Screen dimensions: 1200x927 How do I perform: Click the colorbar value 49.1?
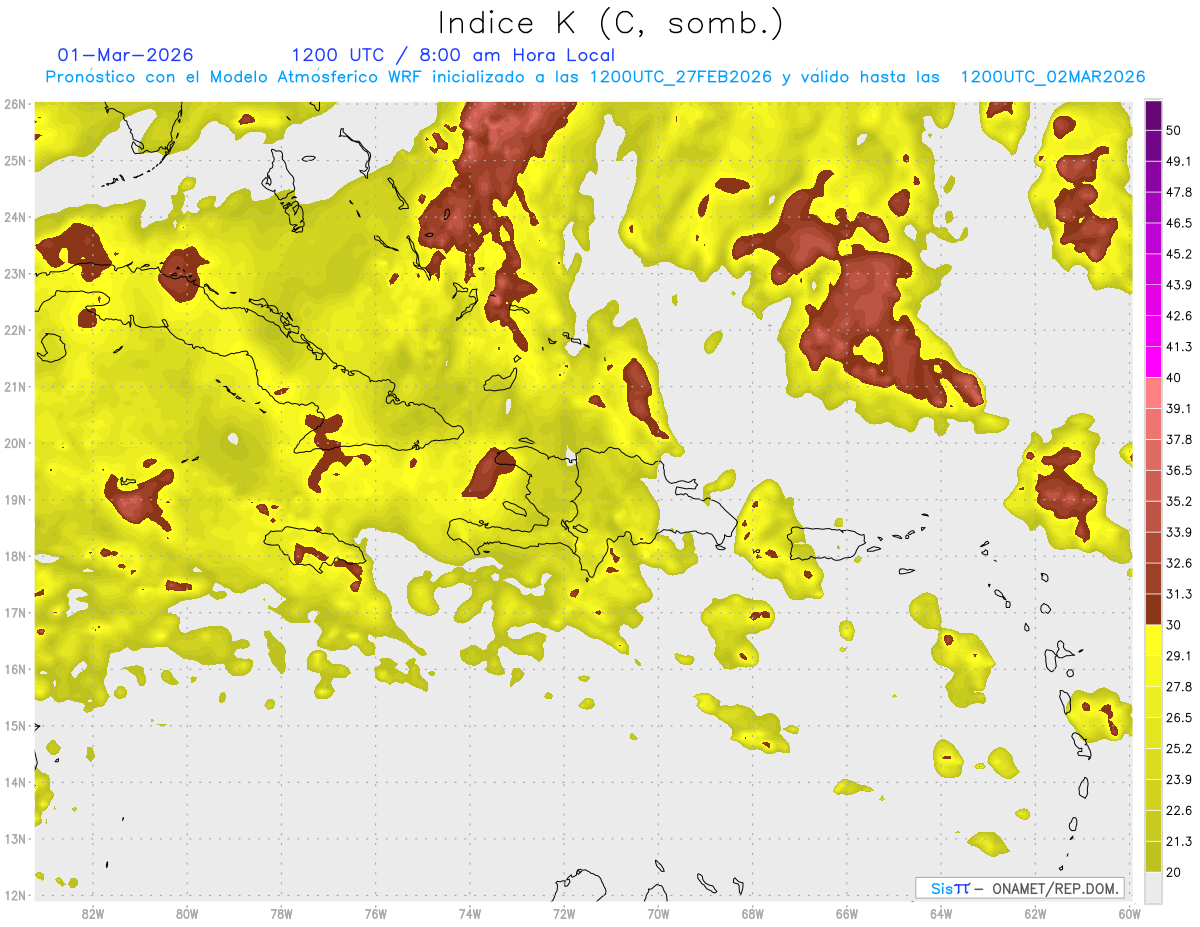tap(1179, 162)
